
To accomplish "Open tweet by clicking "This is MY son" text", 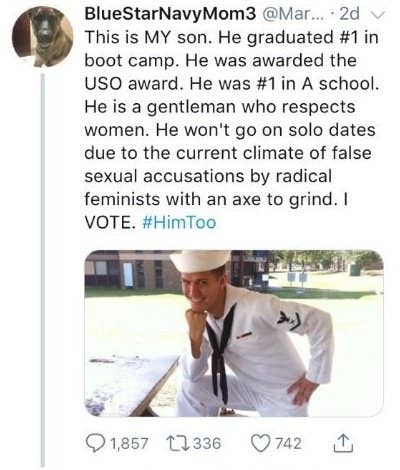I will [x=148, y=37].
